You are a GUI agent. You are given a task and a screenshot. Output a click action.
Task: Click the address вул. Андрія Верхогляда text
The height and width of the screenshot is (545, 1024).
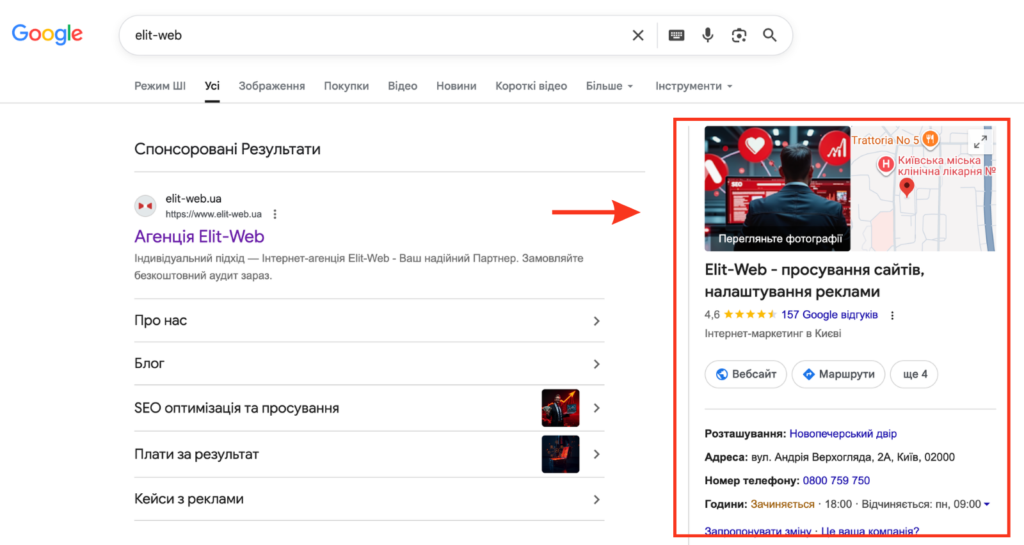(853, 457)
